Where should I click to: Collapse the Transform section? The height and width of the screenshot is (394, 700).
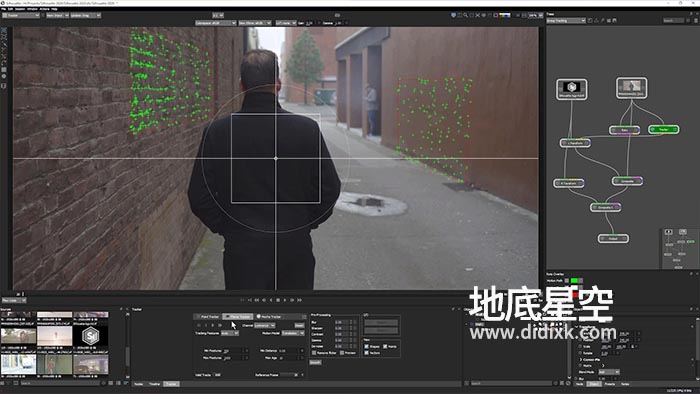(576, 327)
